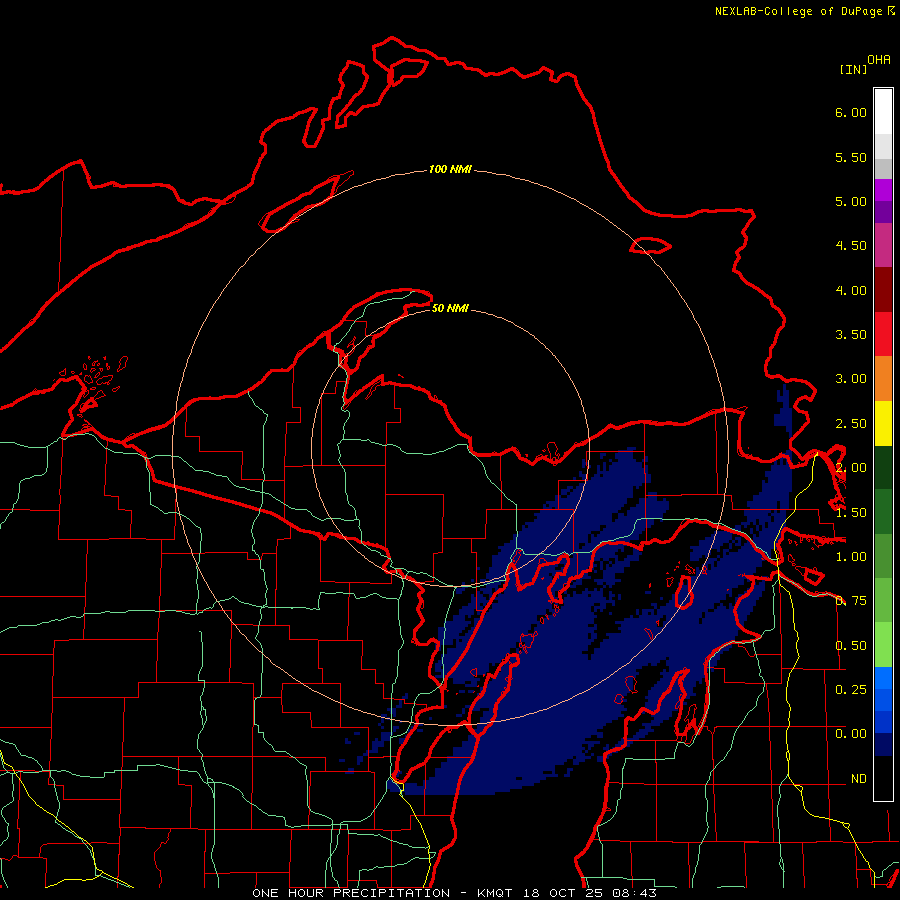900x900 pixels.
Task: Select the 0.00 legend value
Action: click(x=851, y=734)
